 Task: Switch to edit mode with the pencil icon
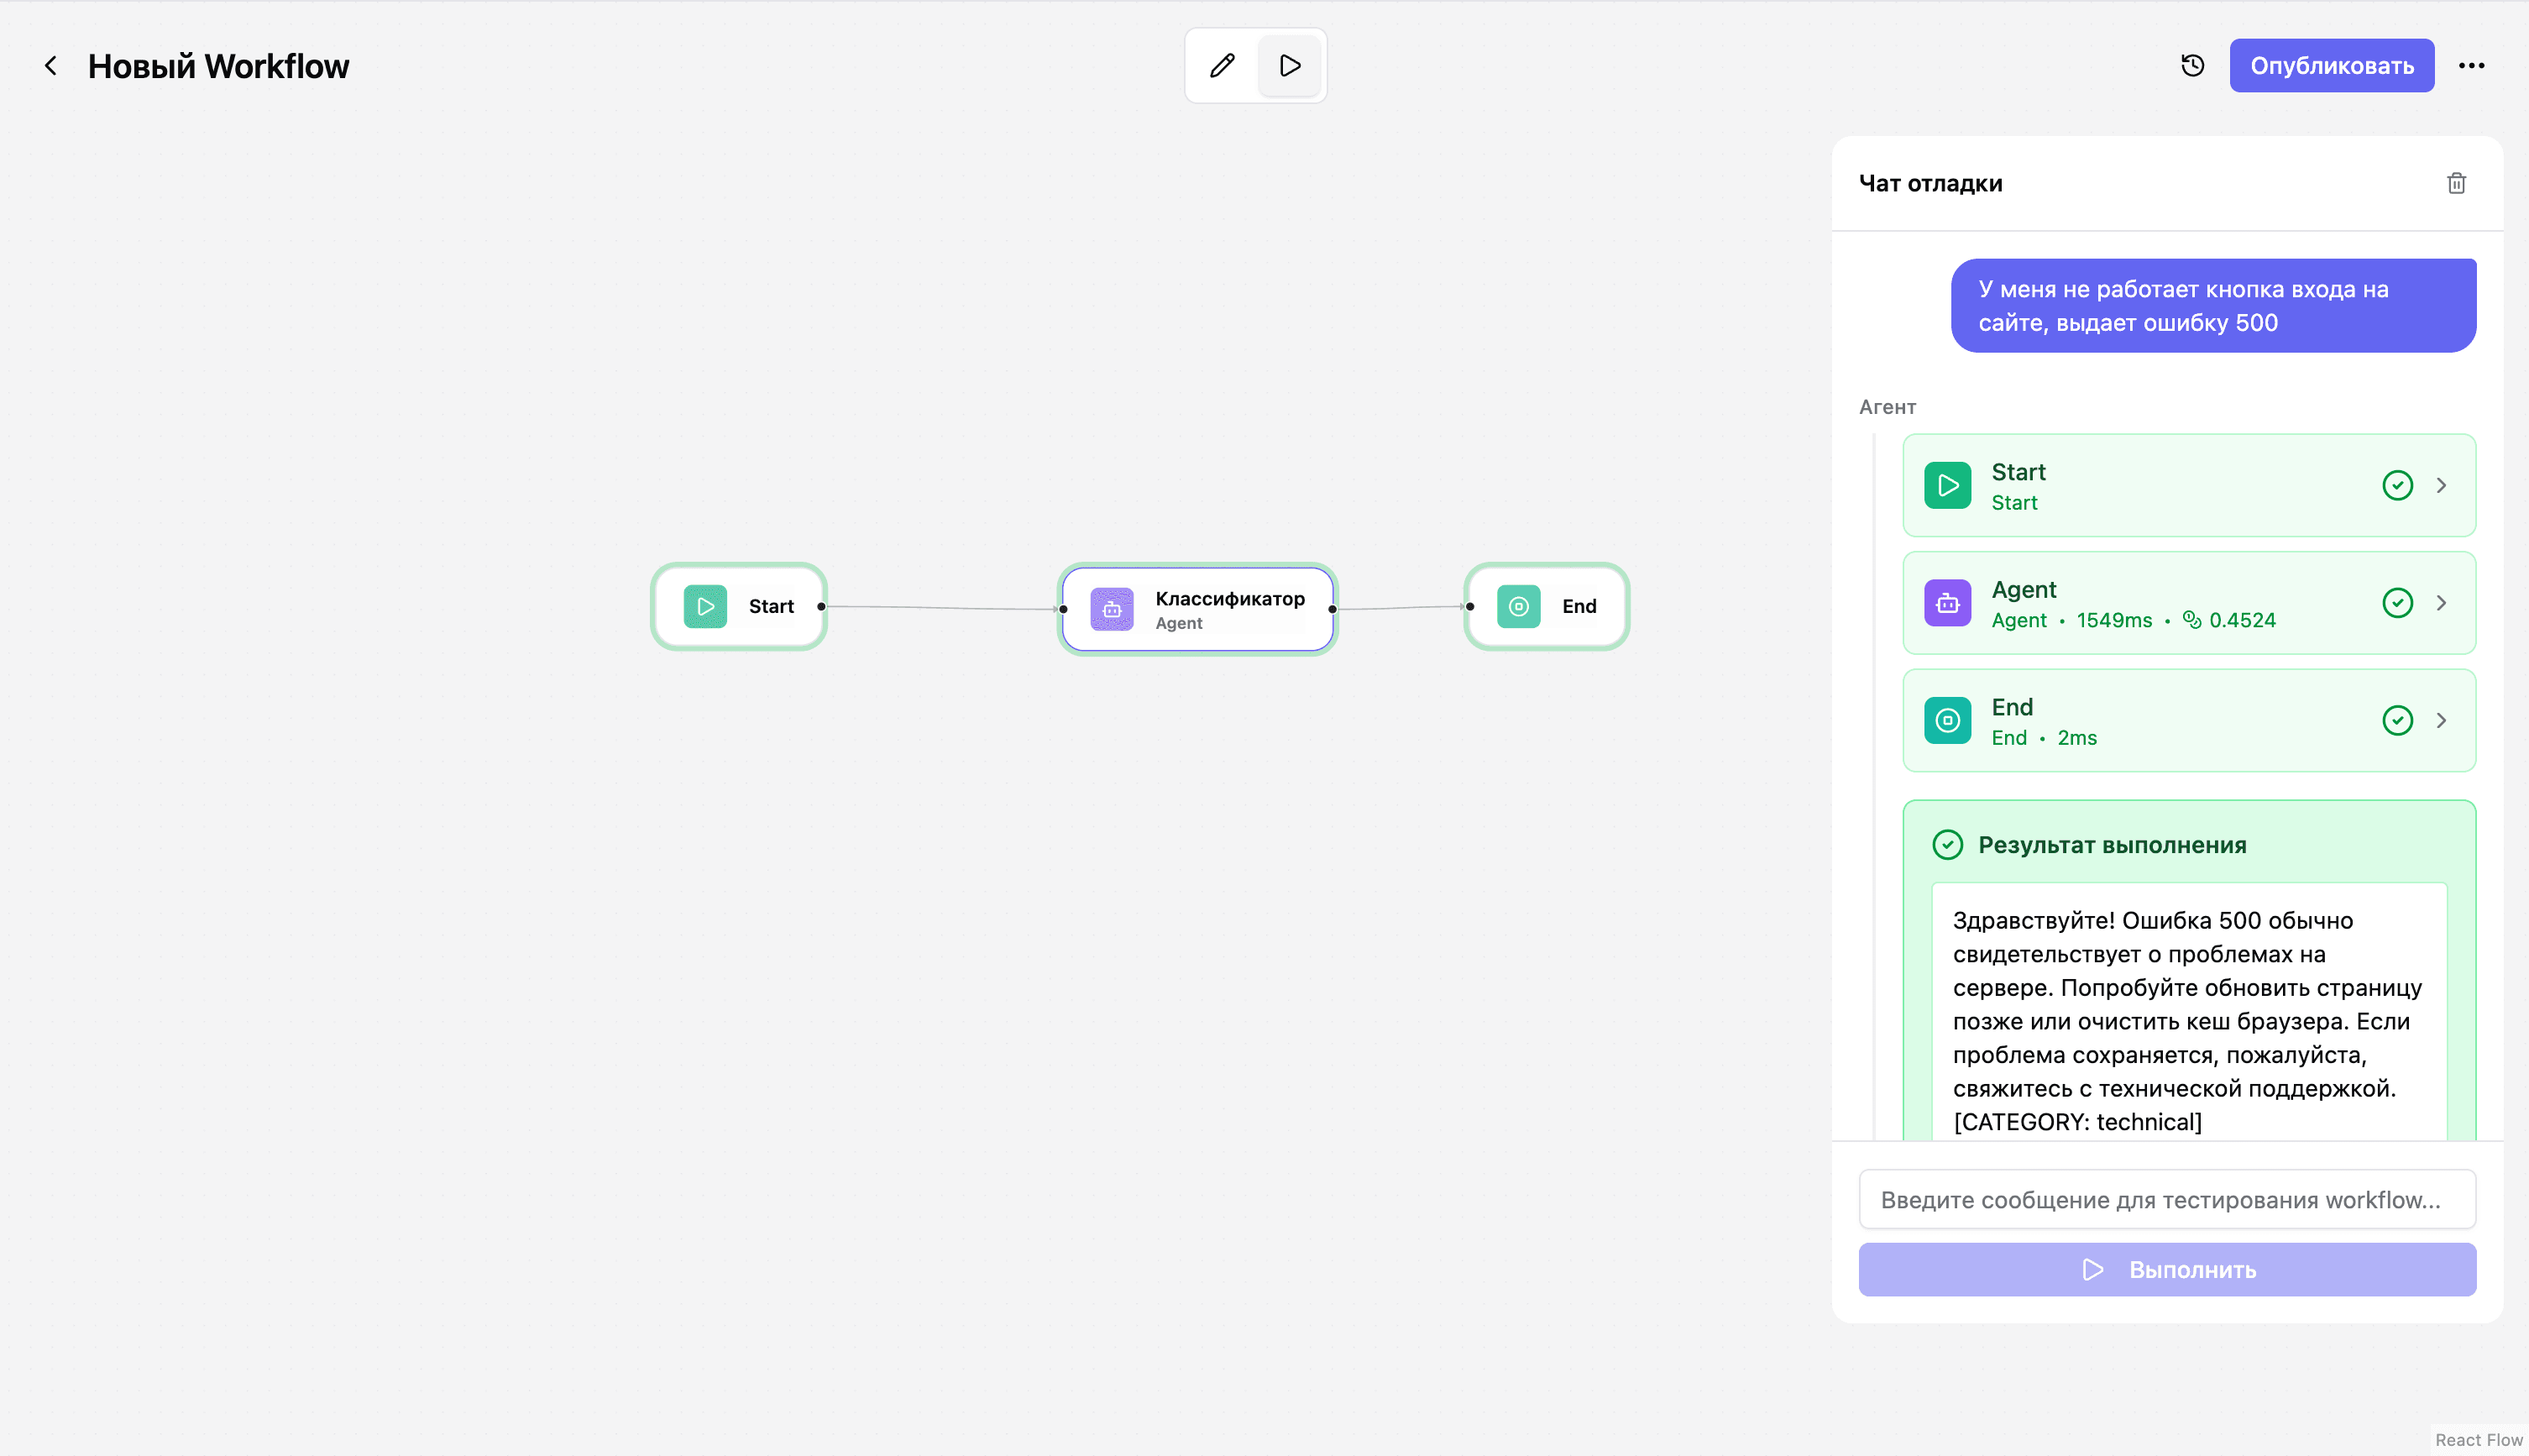pos(1221,65)
